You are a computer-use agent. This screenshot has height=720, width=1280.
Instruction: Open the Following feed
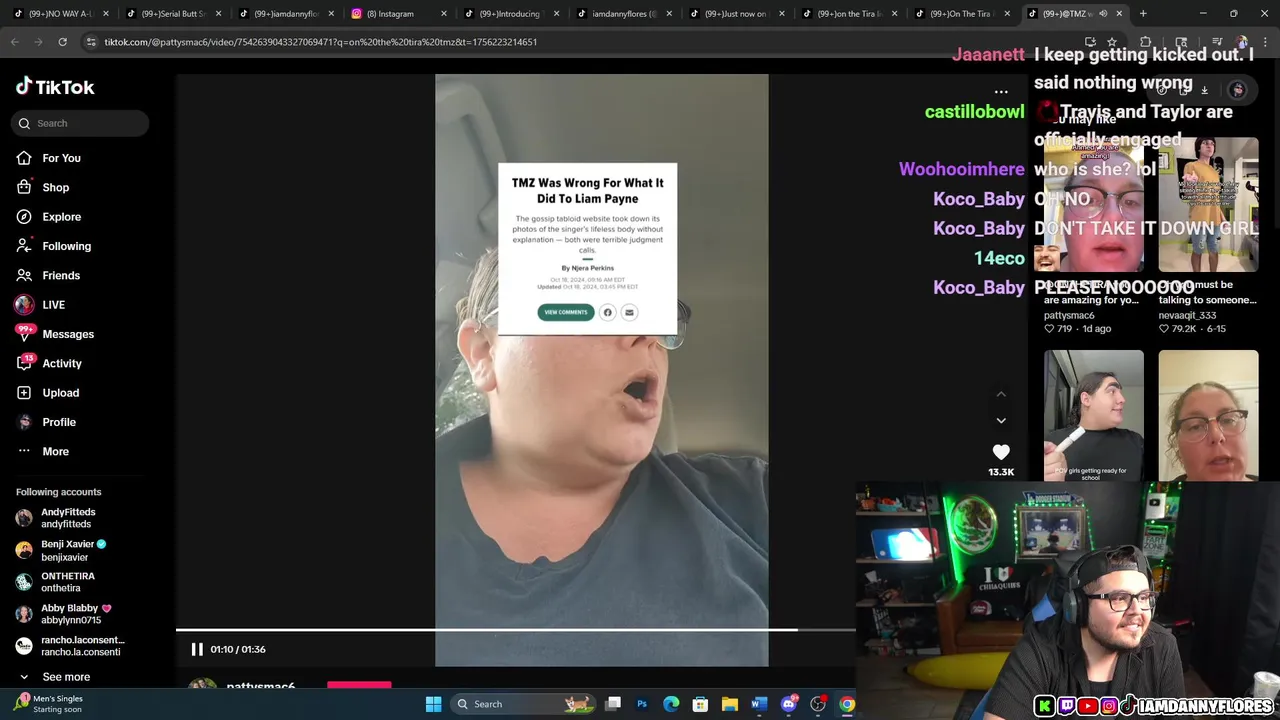(66, 246)
